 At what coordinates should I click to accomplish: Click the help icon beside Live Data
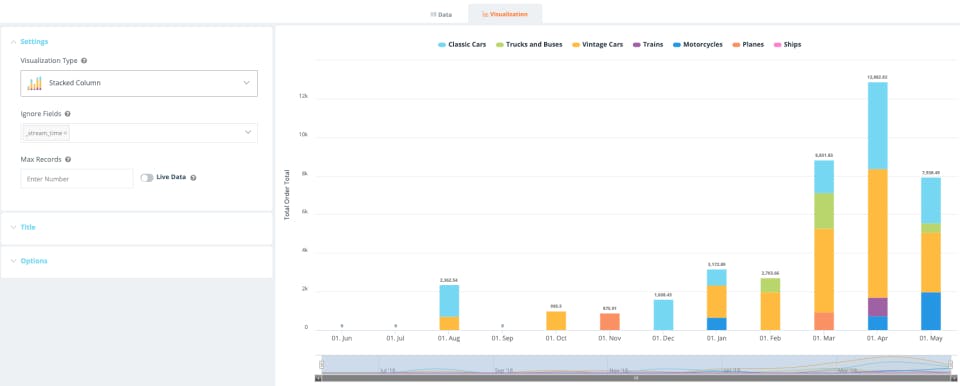pos(193,178)
